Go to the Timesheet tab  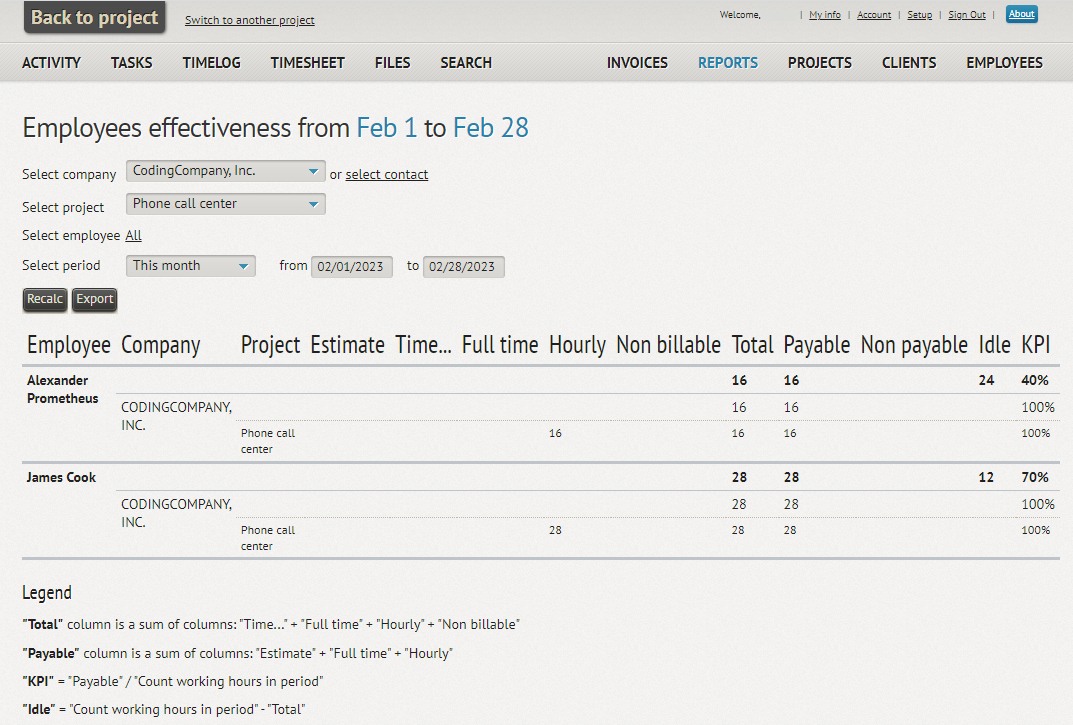pyautogui.click(x=307, y=62)
